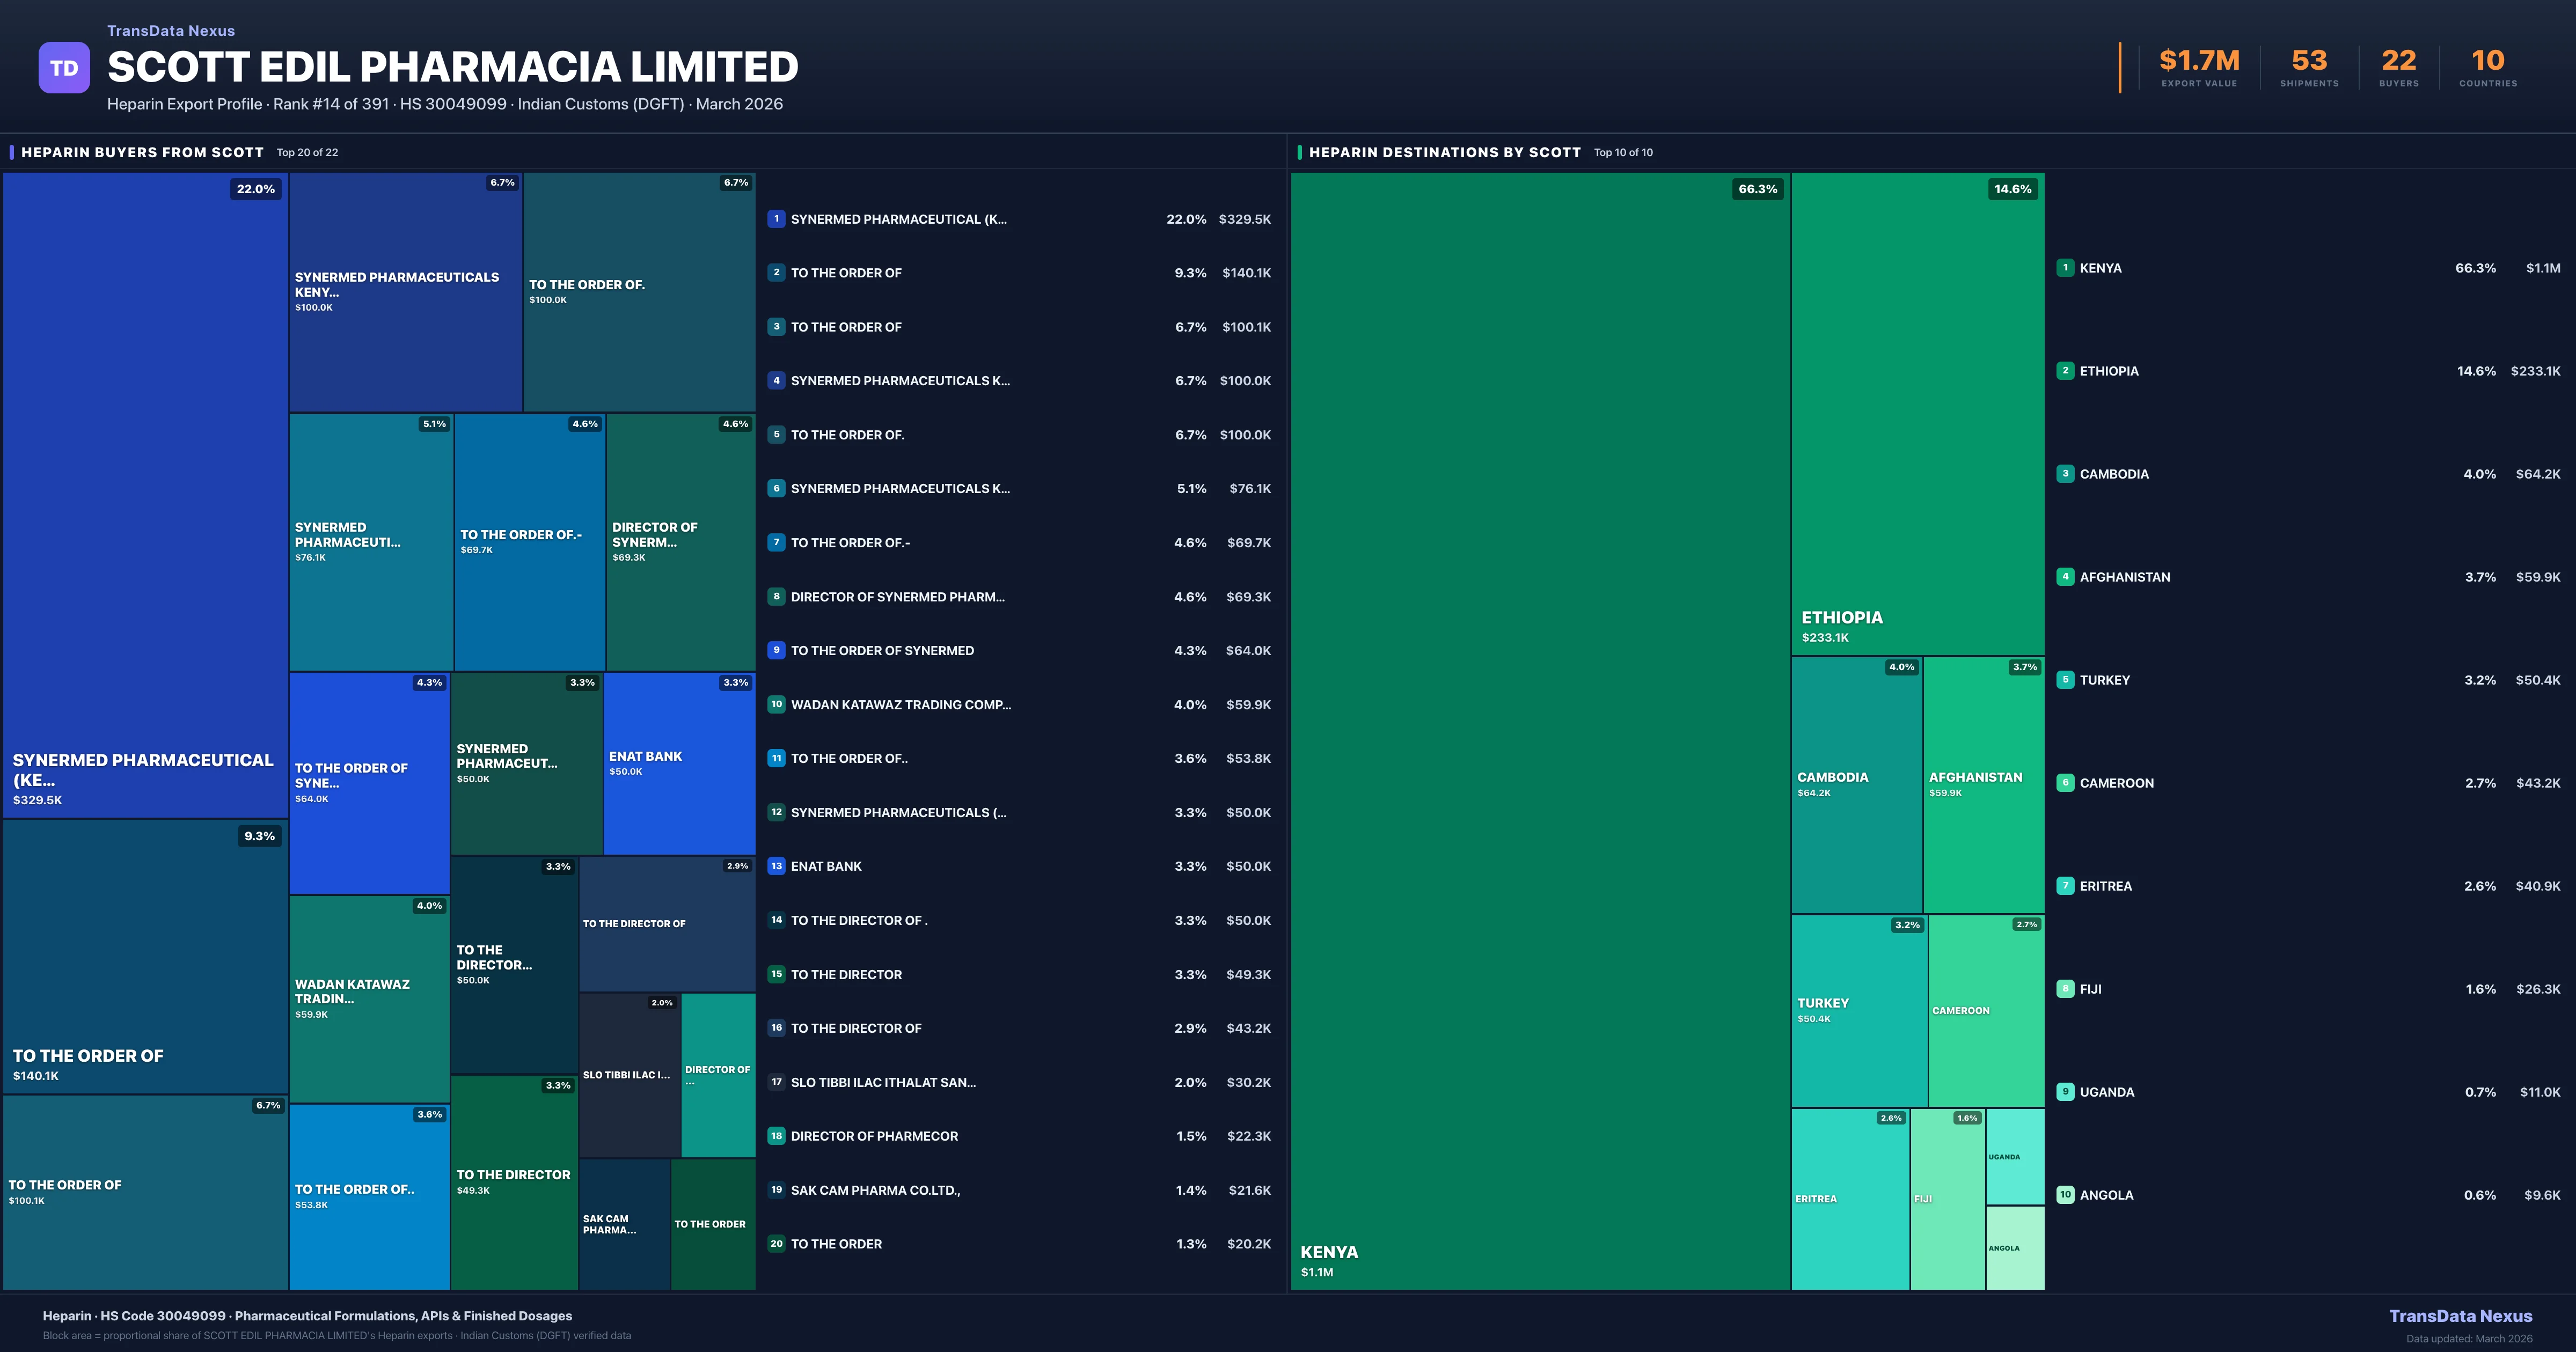This screenshot has height=1352, width=2576.
Task: Click rank badge 5 next to TURKEY
Action: [x=2065, y=680]
